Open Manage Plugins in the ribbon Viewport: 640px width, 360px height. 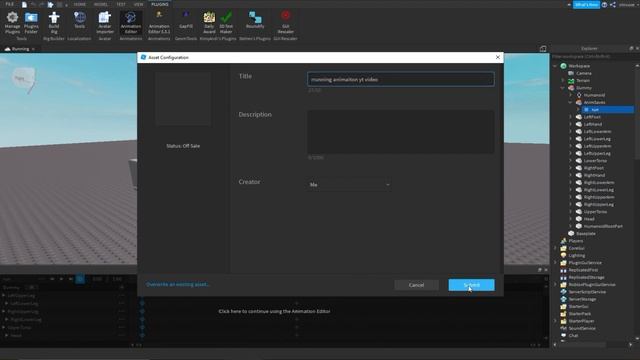[12, 22]
